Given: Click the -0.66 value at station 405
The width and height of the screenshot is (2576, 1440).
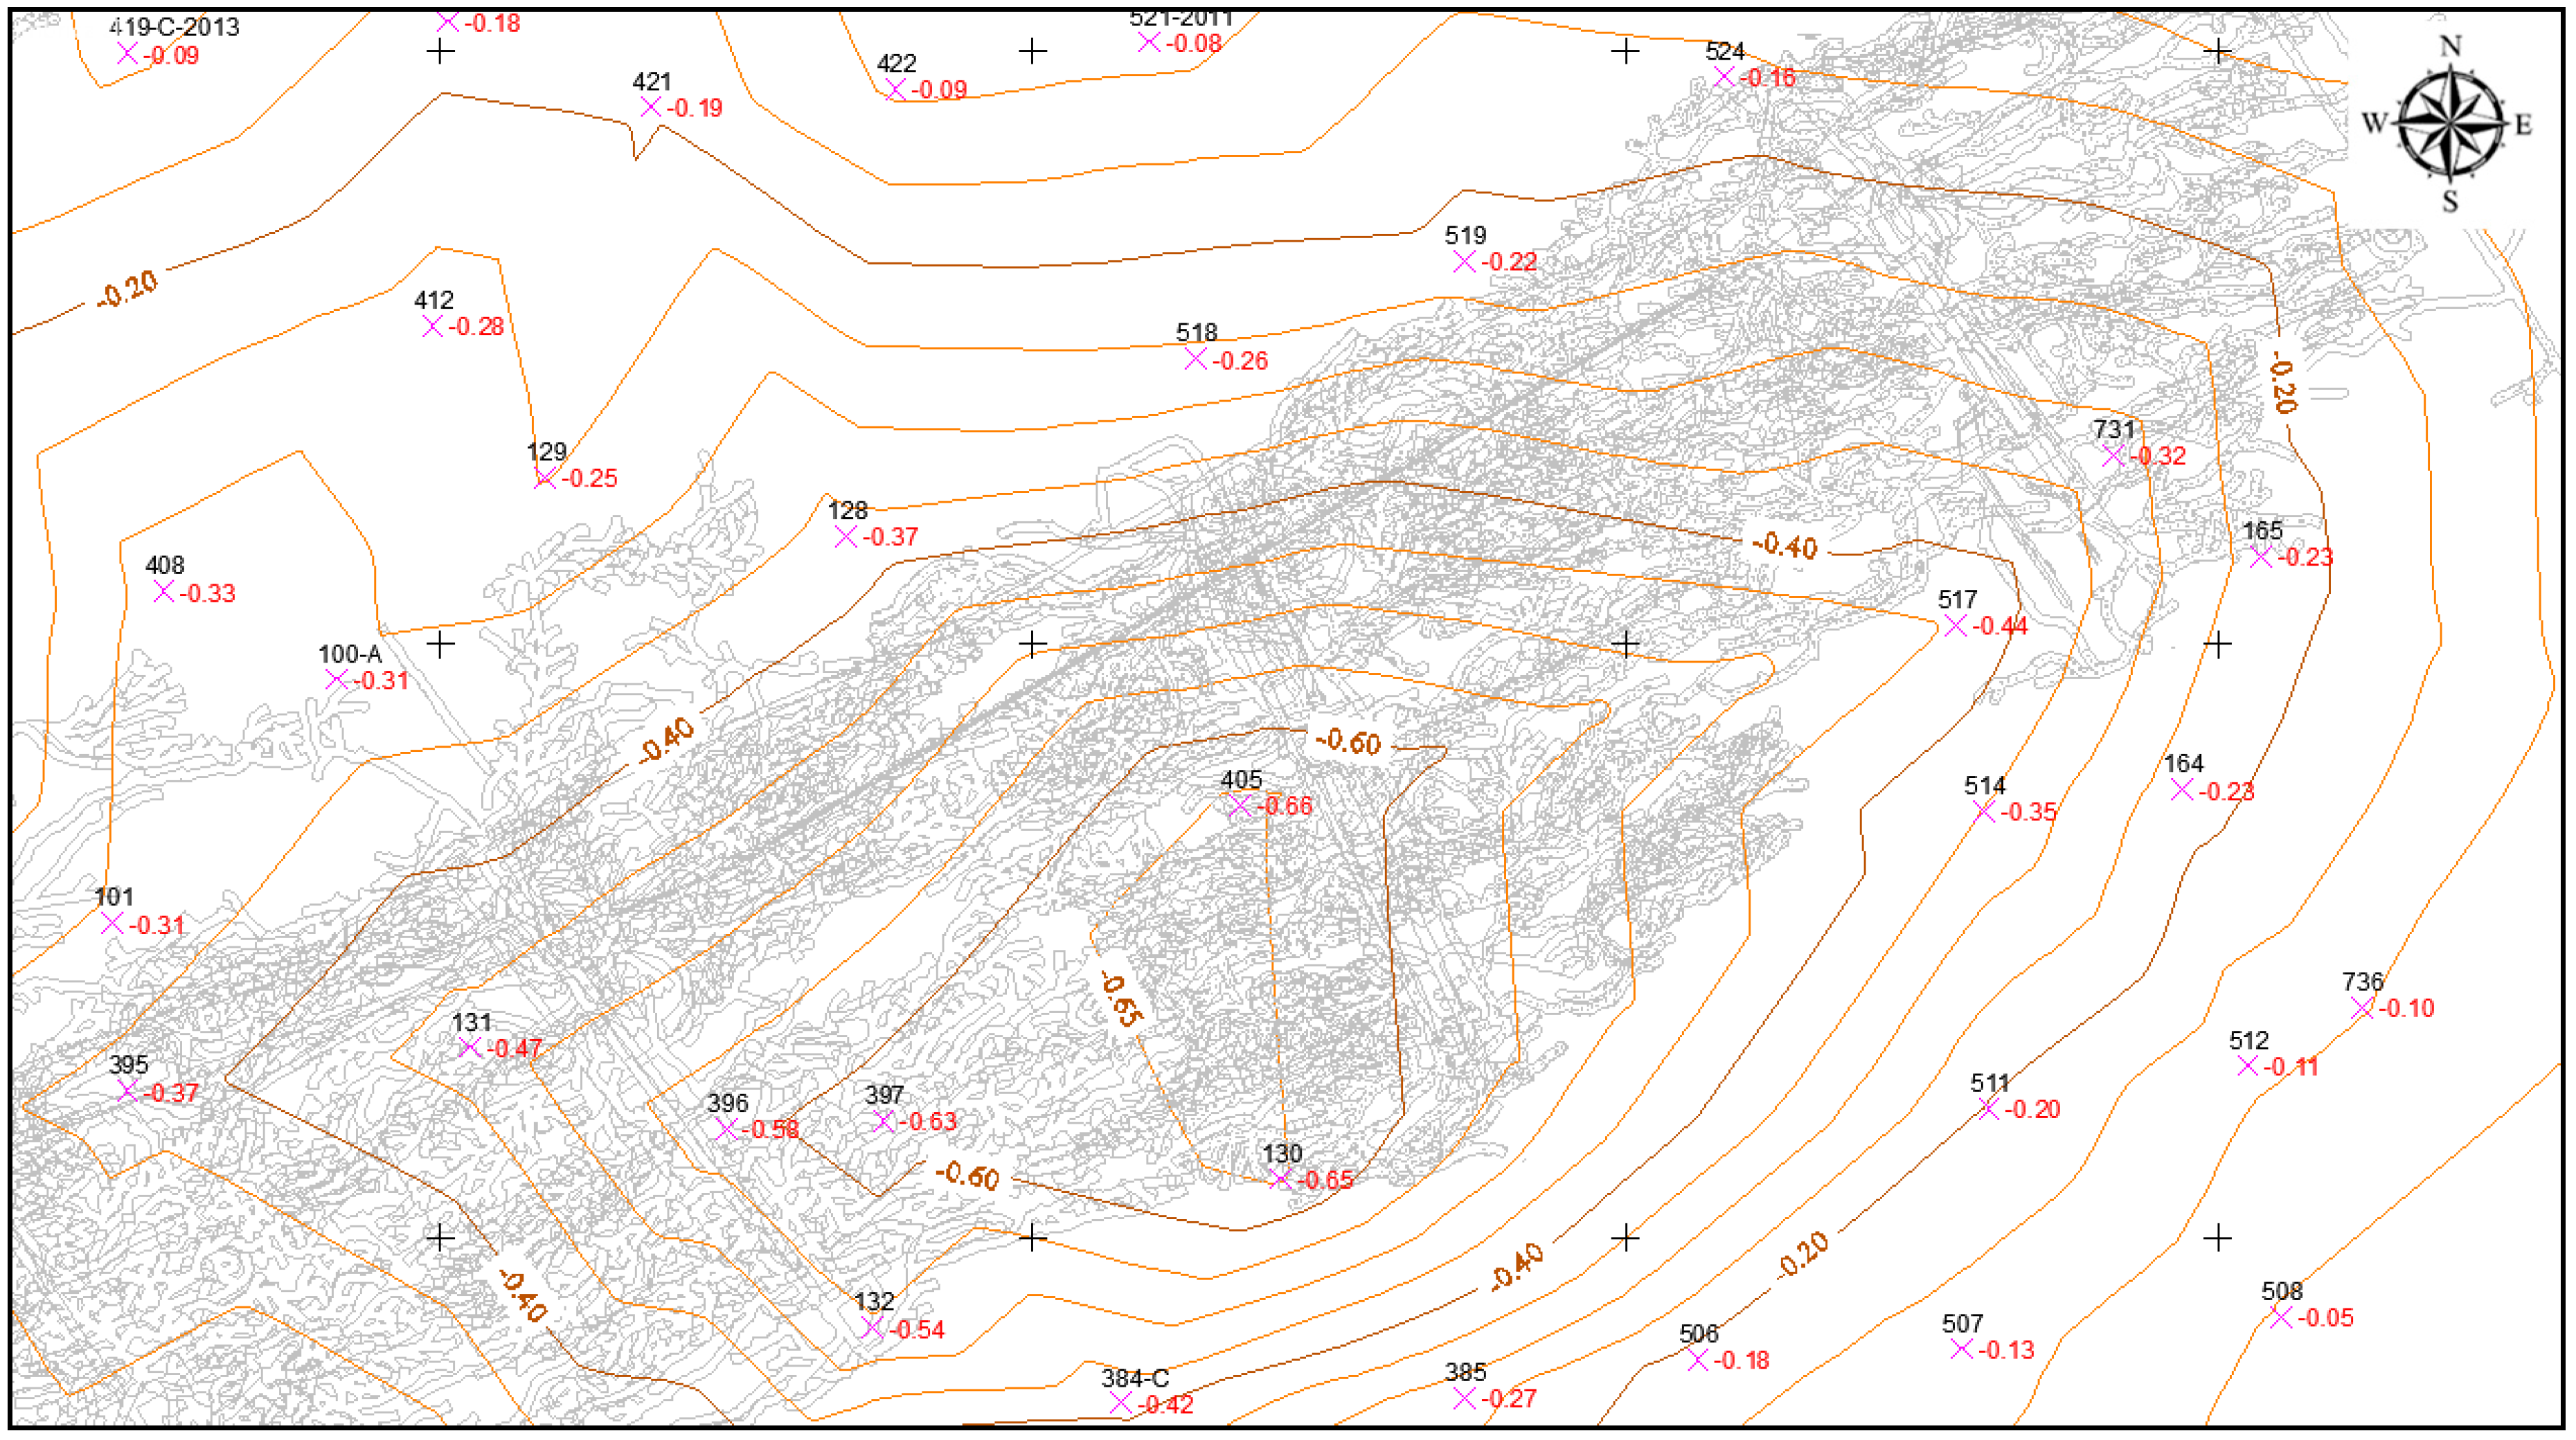Looking at the screenshot, I should 1284,806.
